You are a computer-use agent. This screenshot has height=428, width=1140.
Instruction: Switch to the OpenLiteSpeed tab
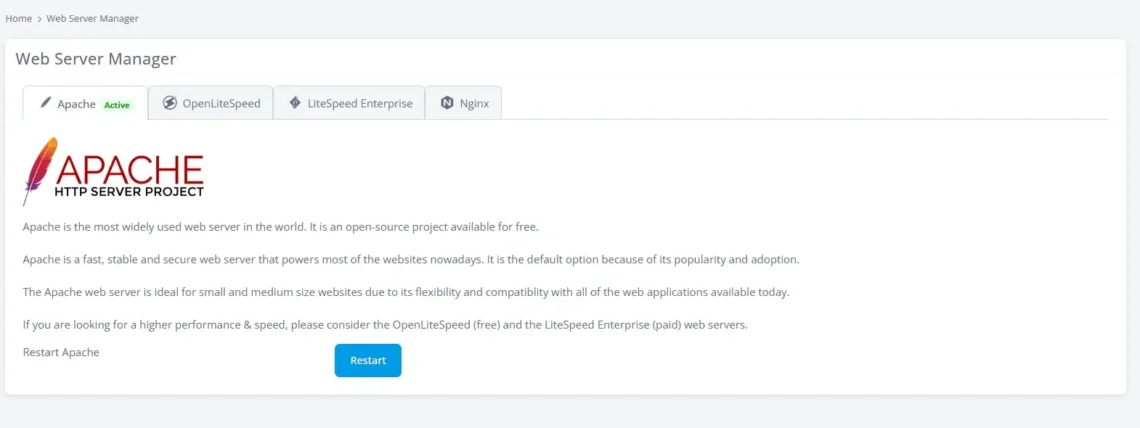tap(221, 103)
